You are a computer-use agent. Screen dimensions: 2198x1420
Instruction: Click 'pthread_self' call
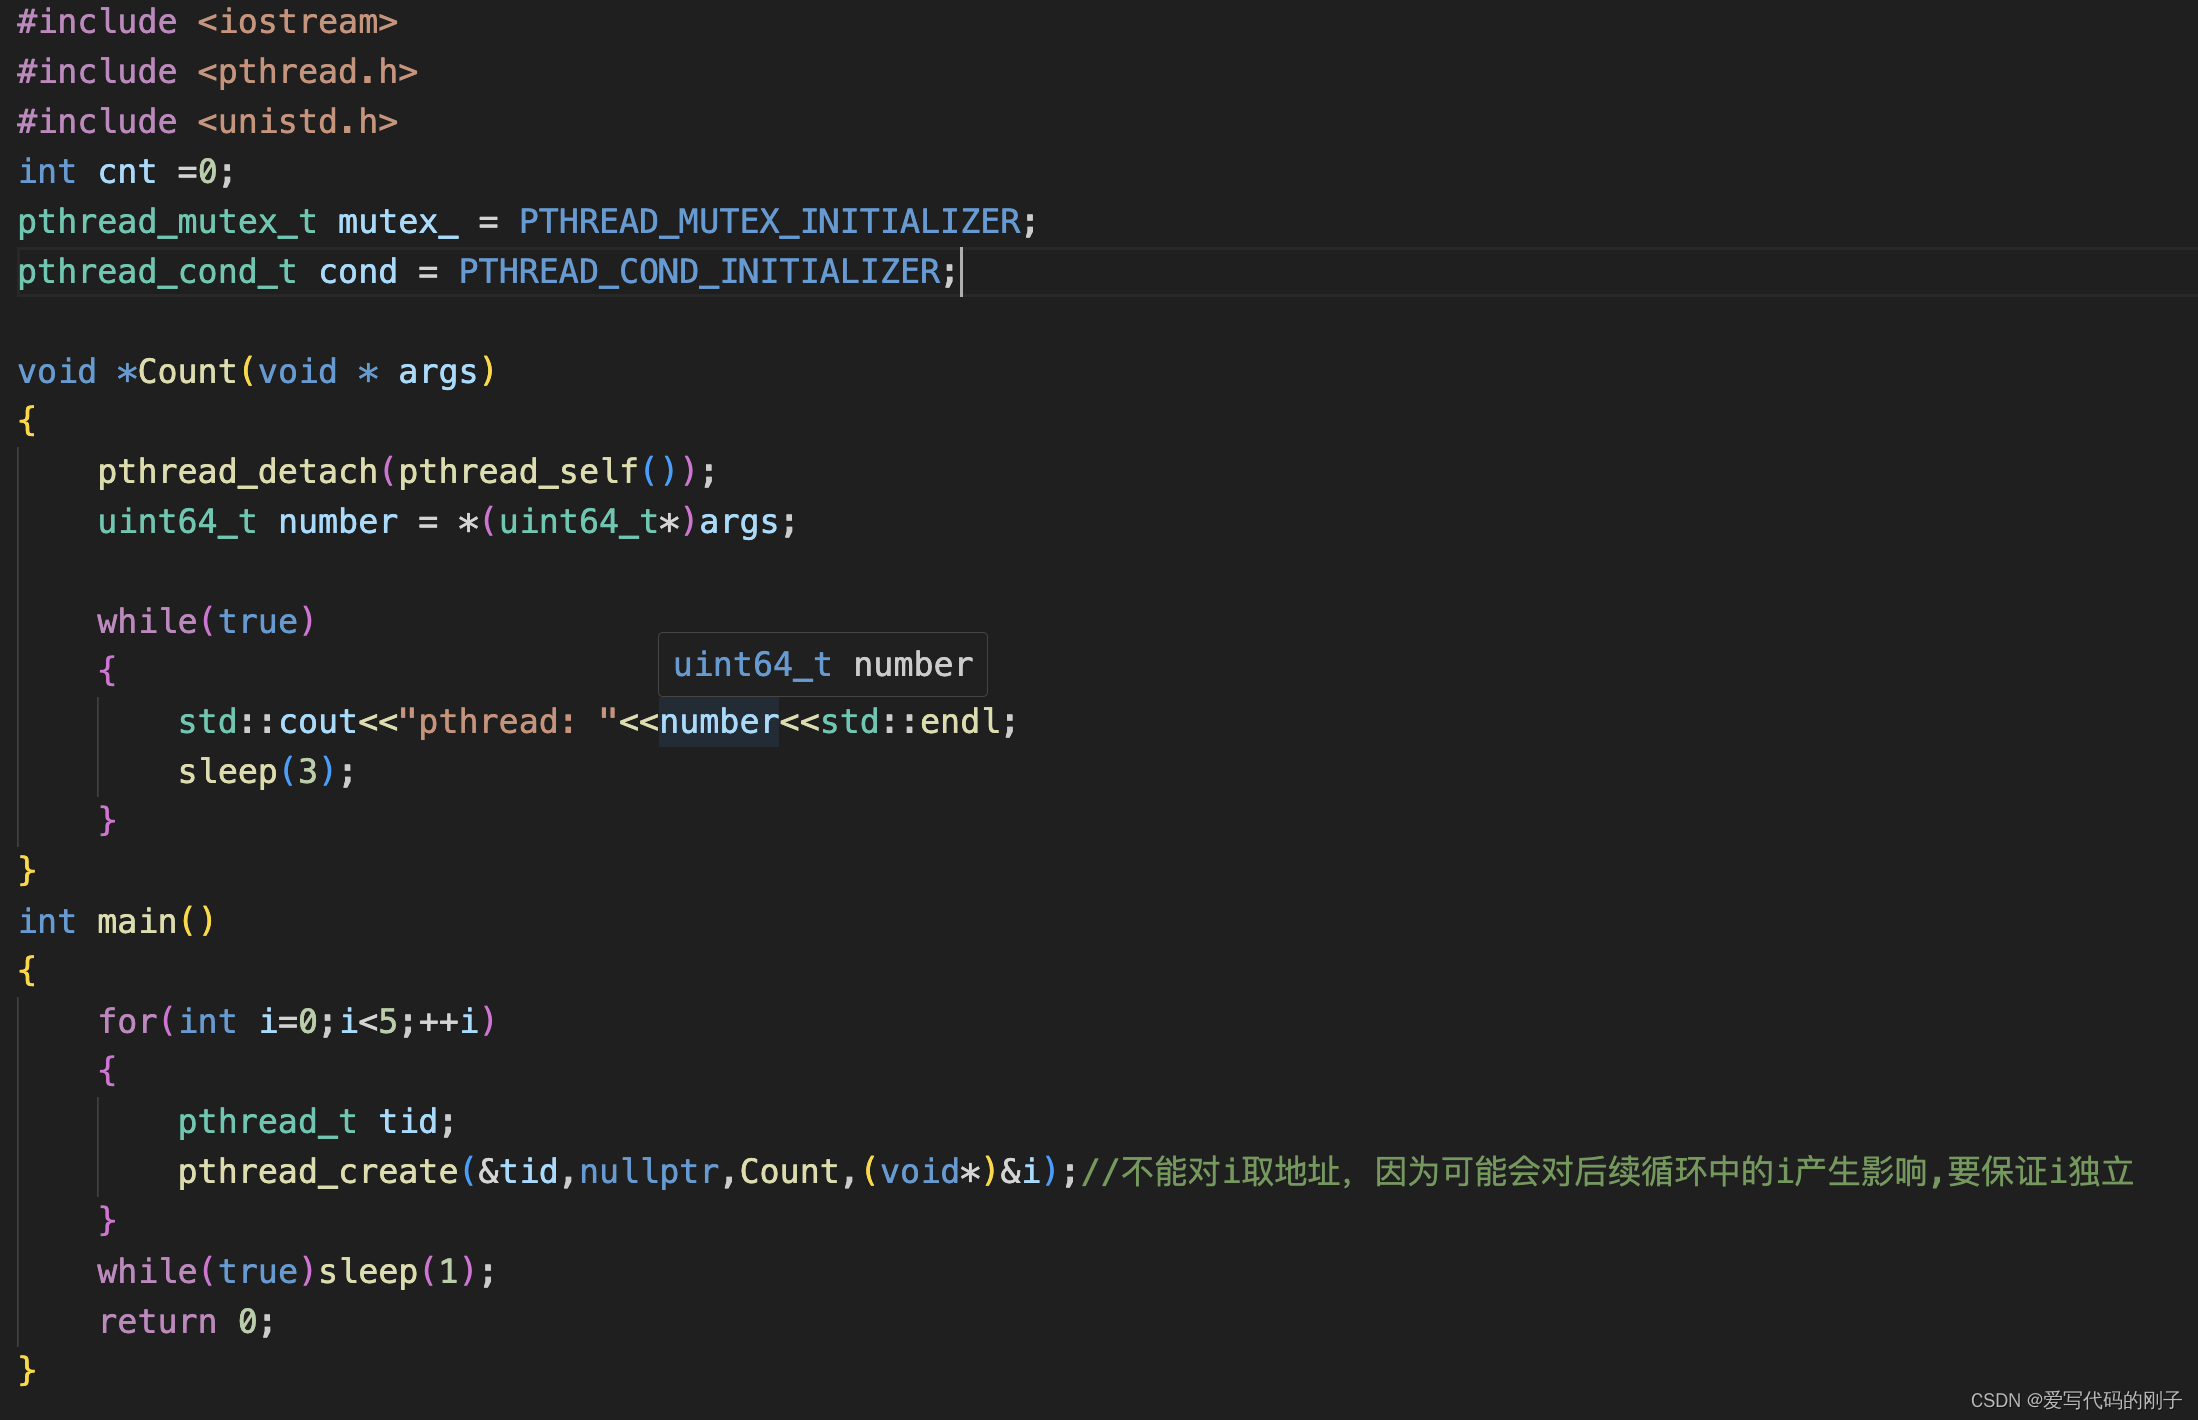click(518, 472)
